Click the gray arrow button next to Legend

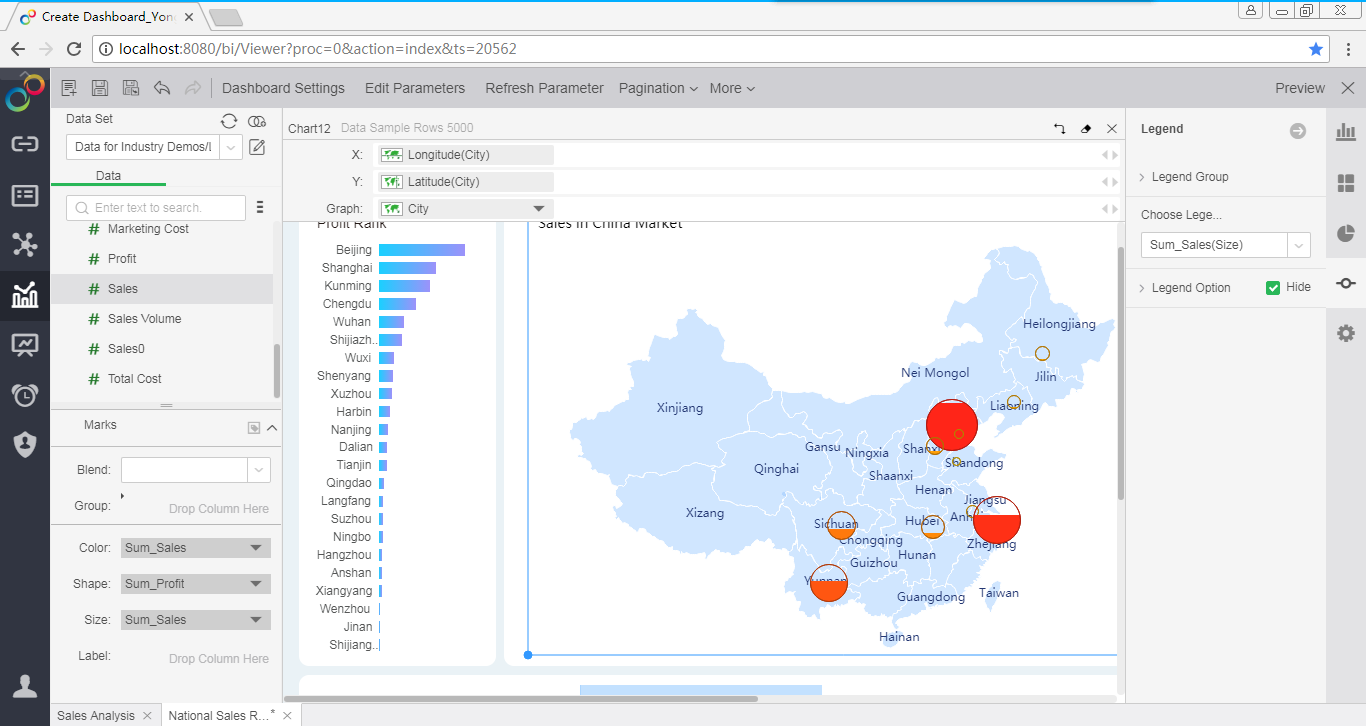pos(1298,131)
